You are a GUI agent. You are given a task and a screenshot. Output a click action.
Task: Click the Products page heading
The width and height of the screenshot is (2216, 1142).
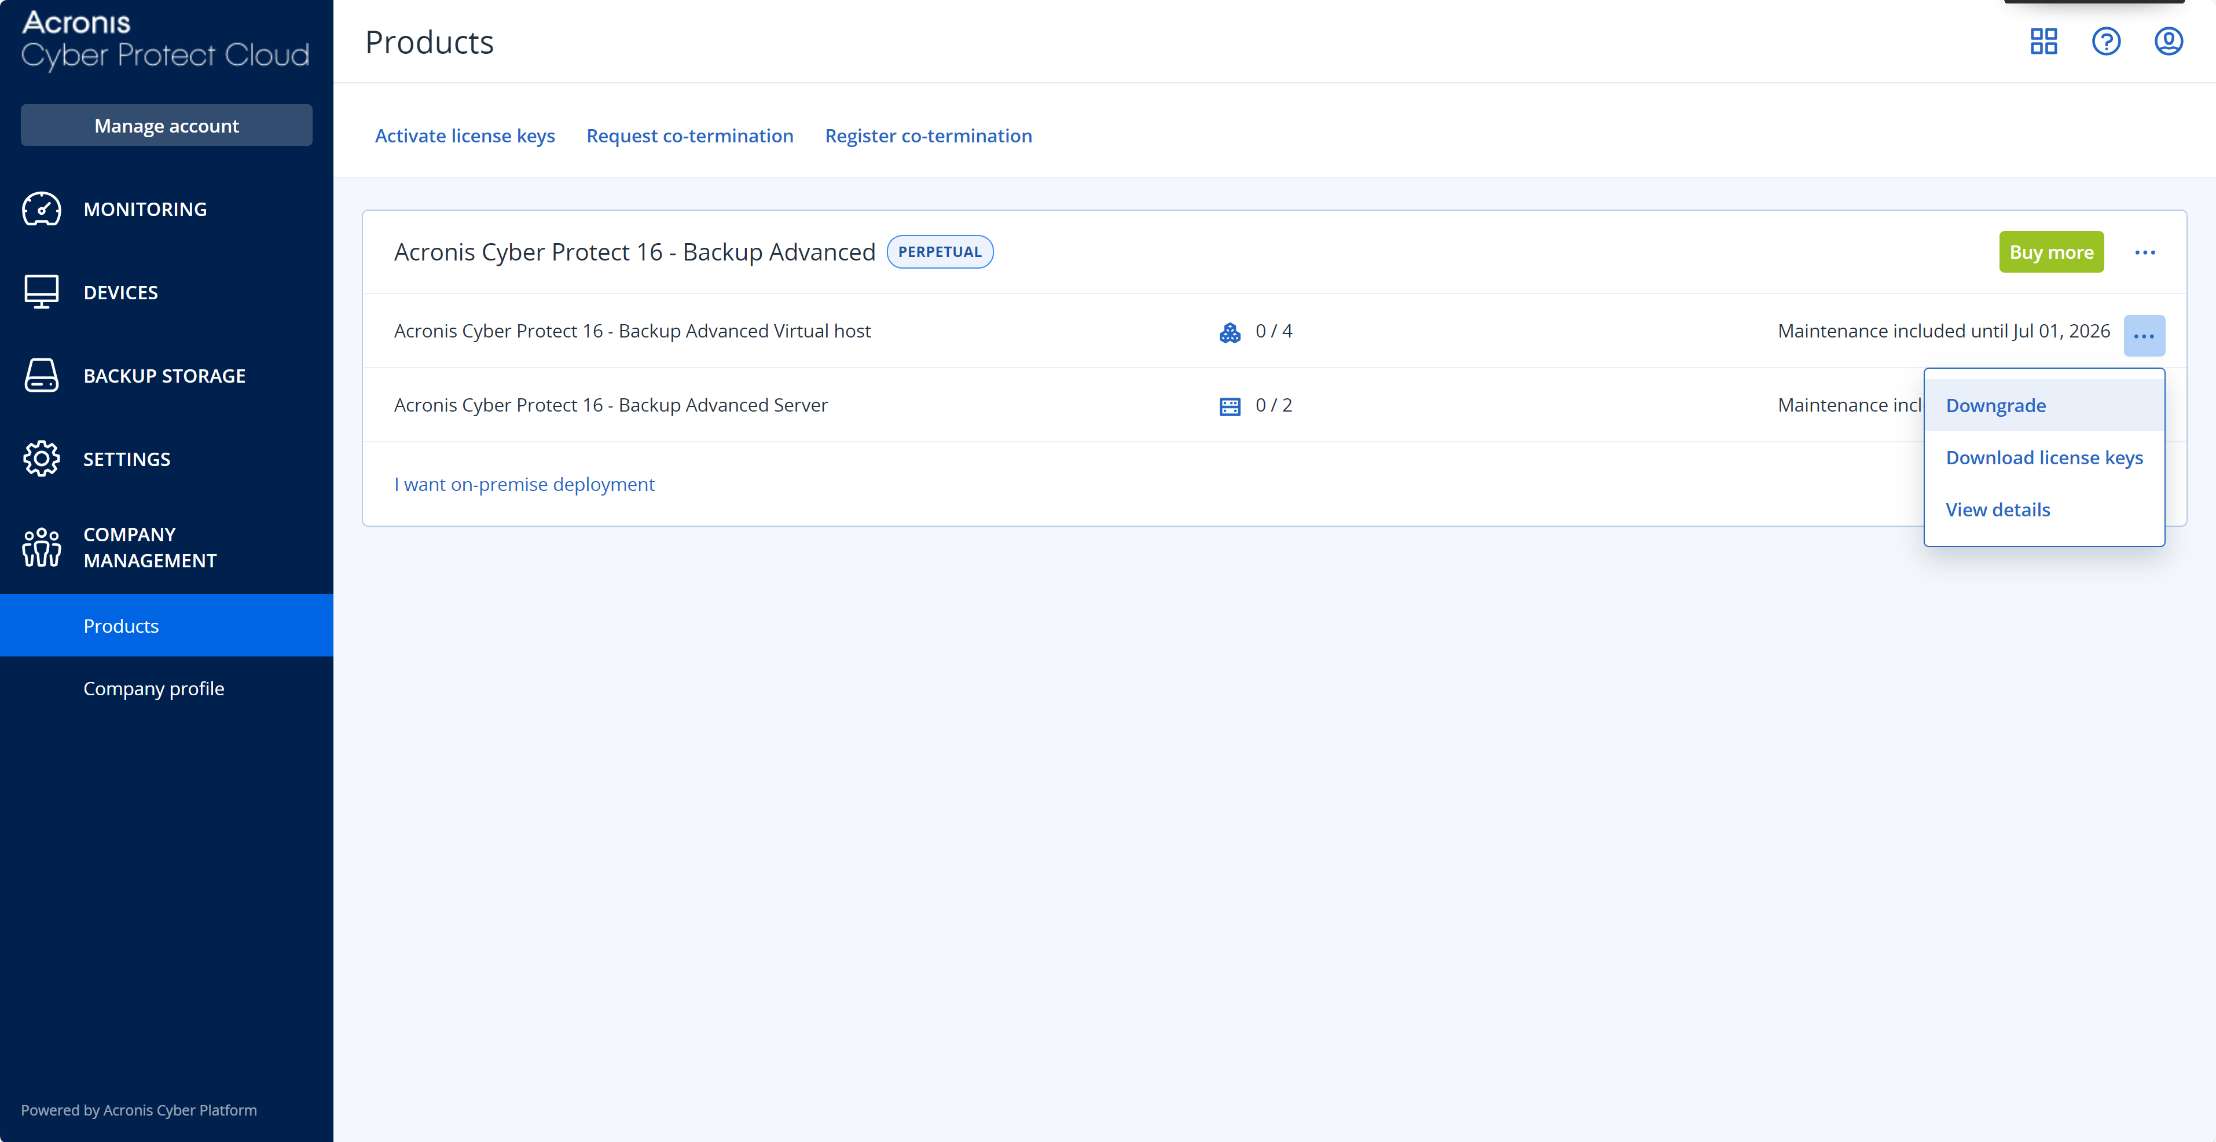coord(429,42)
